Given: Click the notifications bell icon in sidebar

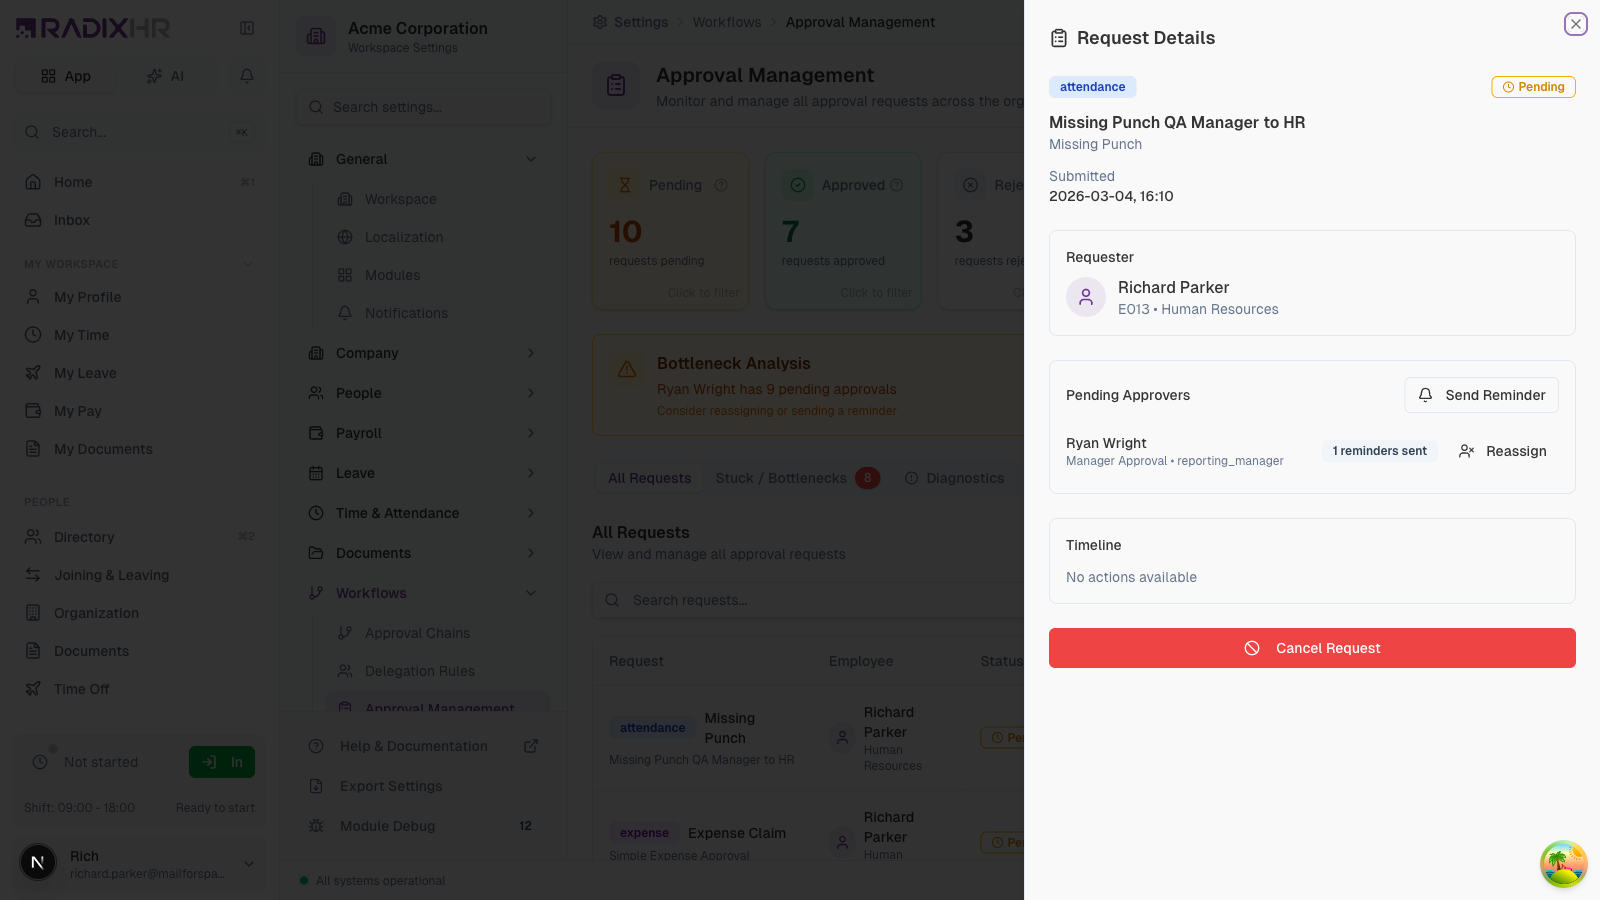Looking at the screenshot, I should [247, 76].
